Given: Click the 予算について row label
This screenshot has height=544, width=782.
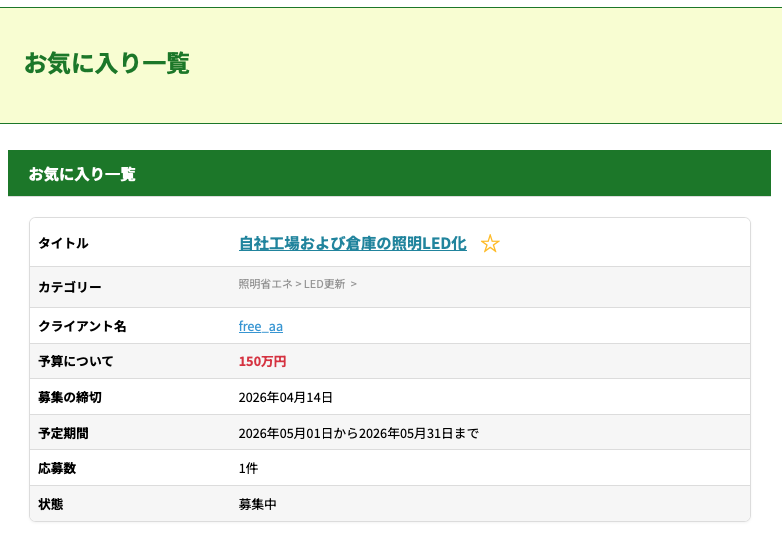Looking at the screenshot, I should tap(76, 361).
